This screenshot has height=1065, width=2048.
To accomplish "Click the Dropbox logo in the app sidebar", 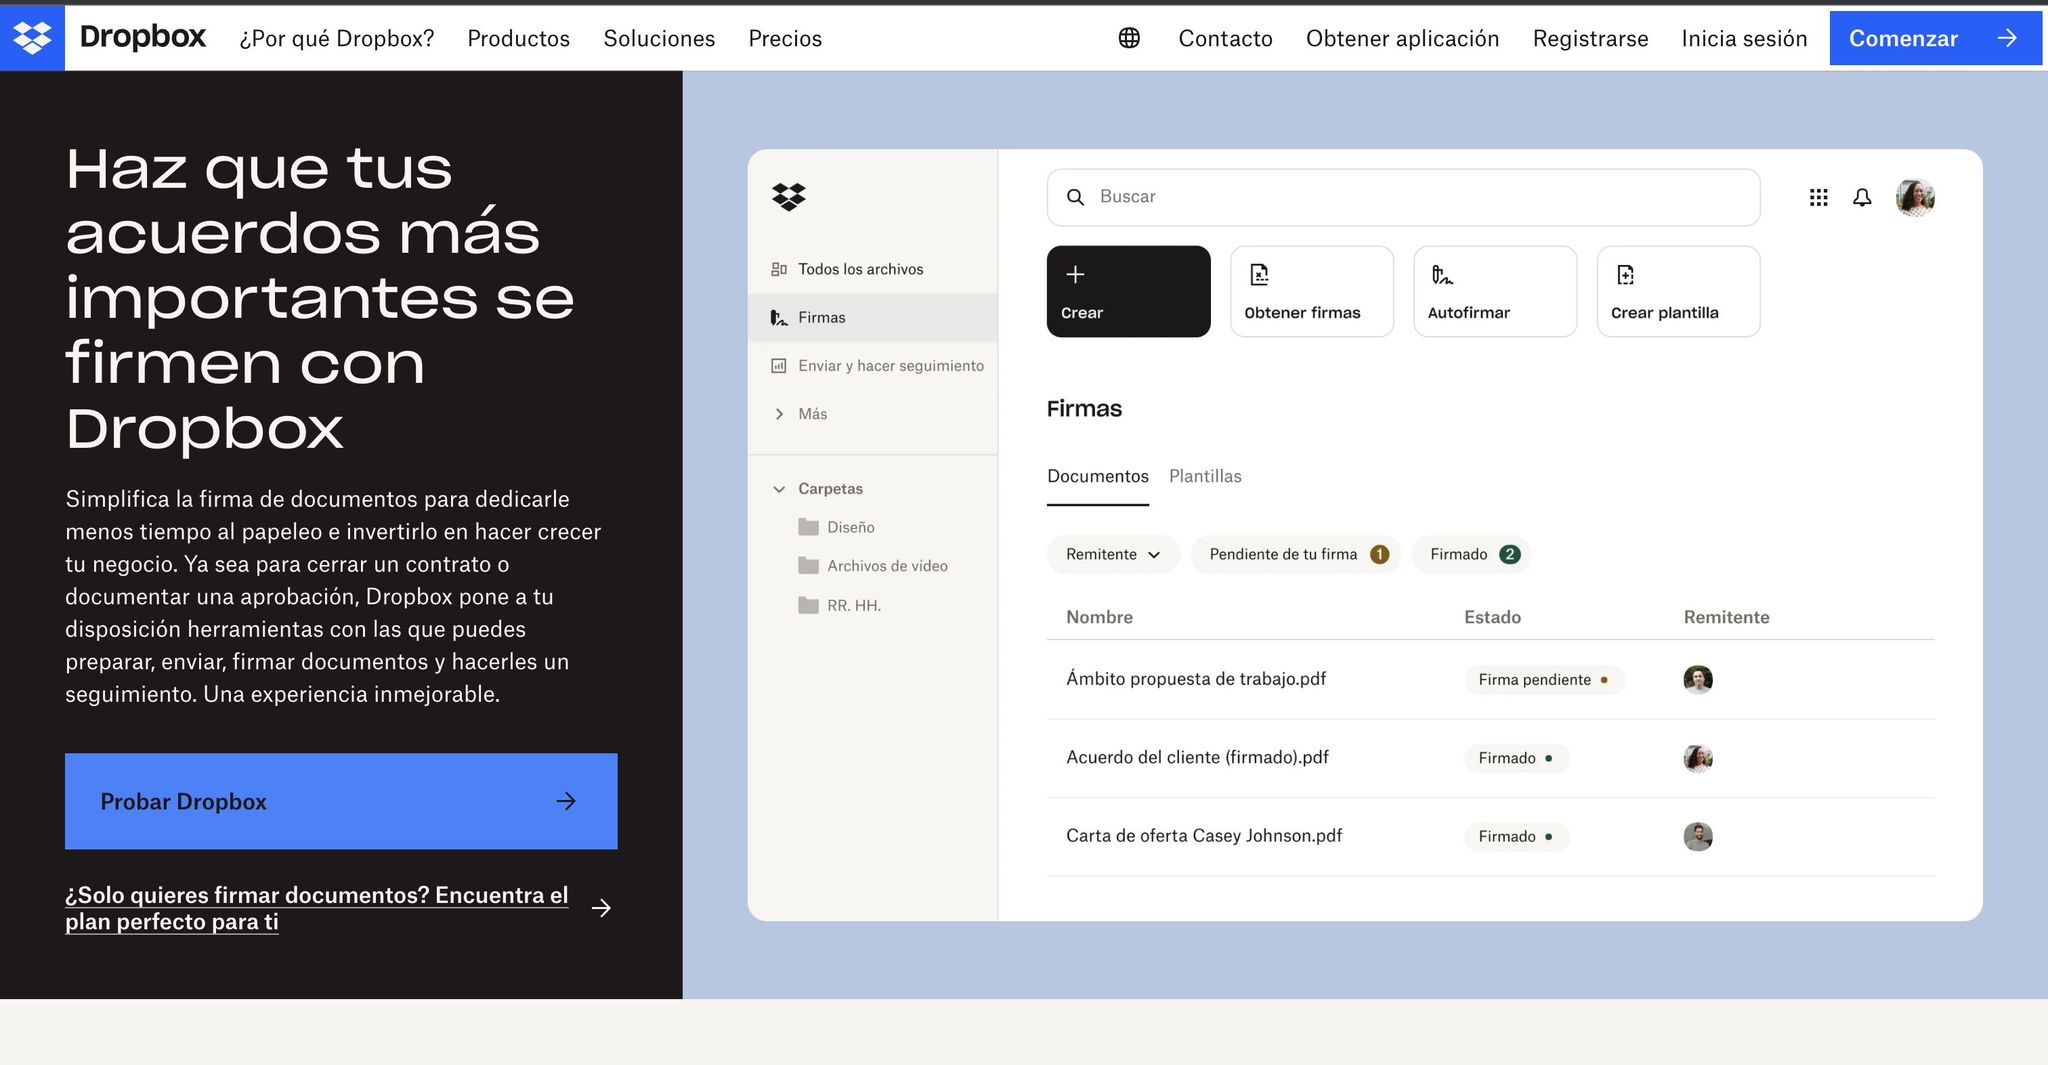I will [789, 197].
